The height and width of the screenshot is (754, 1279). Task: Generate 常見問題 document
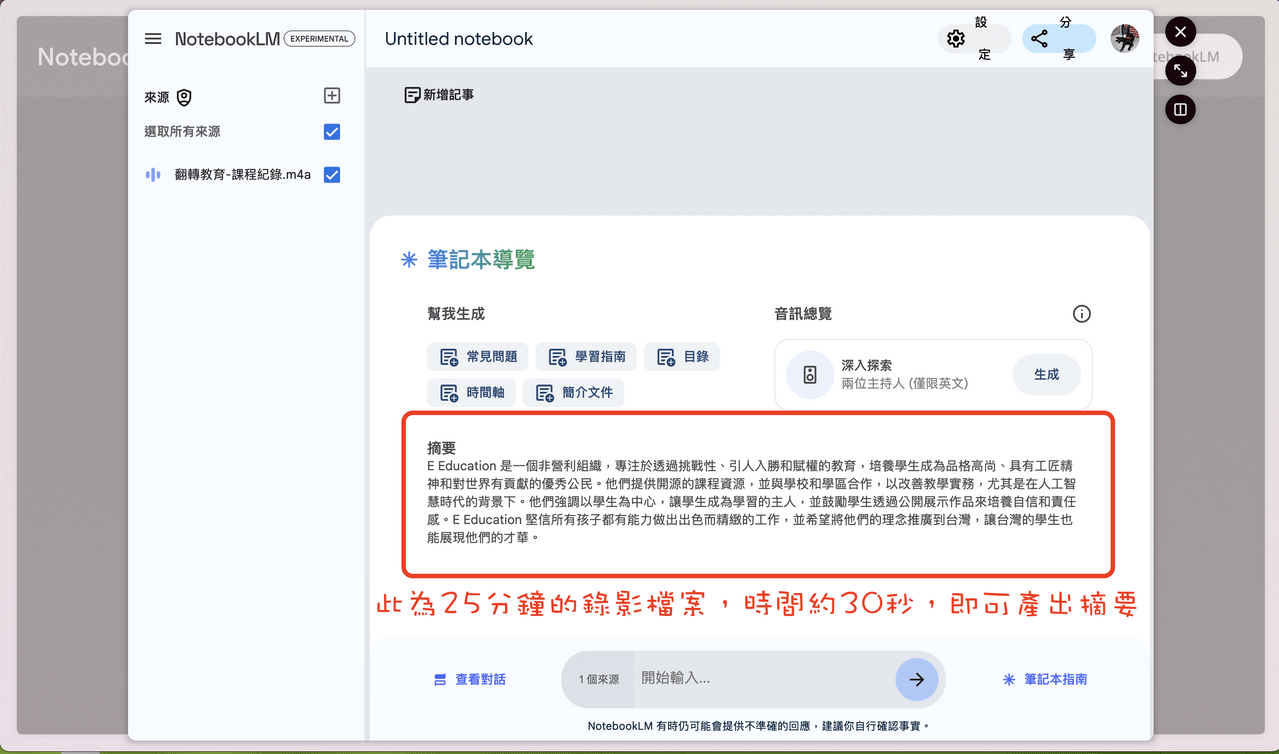tap(478, 357)
